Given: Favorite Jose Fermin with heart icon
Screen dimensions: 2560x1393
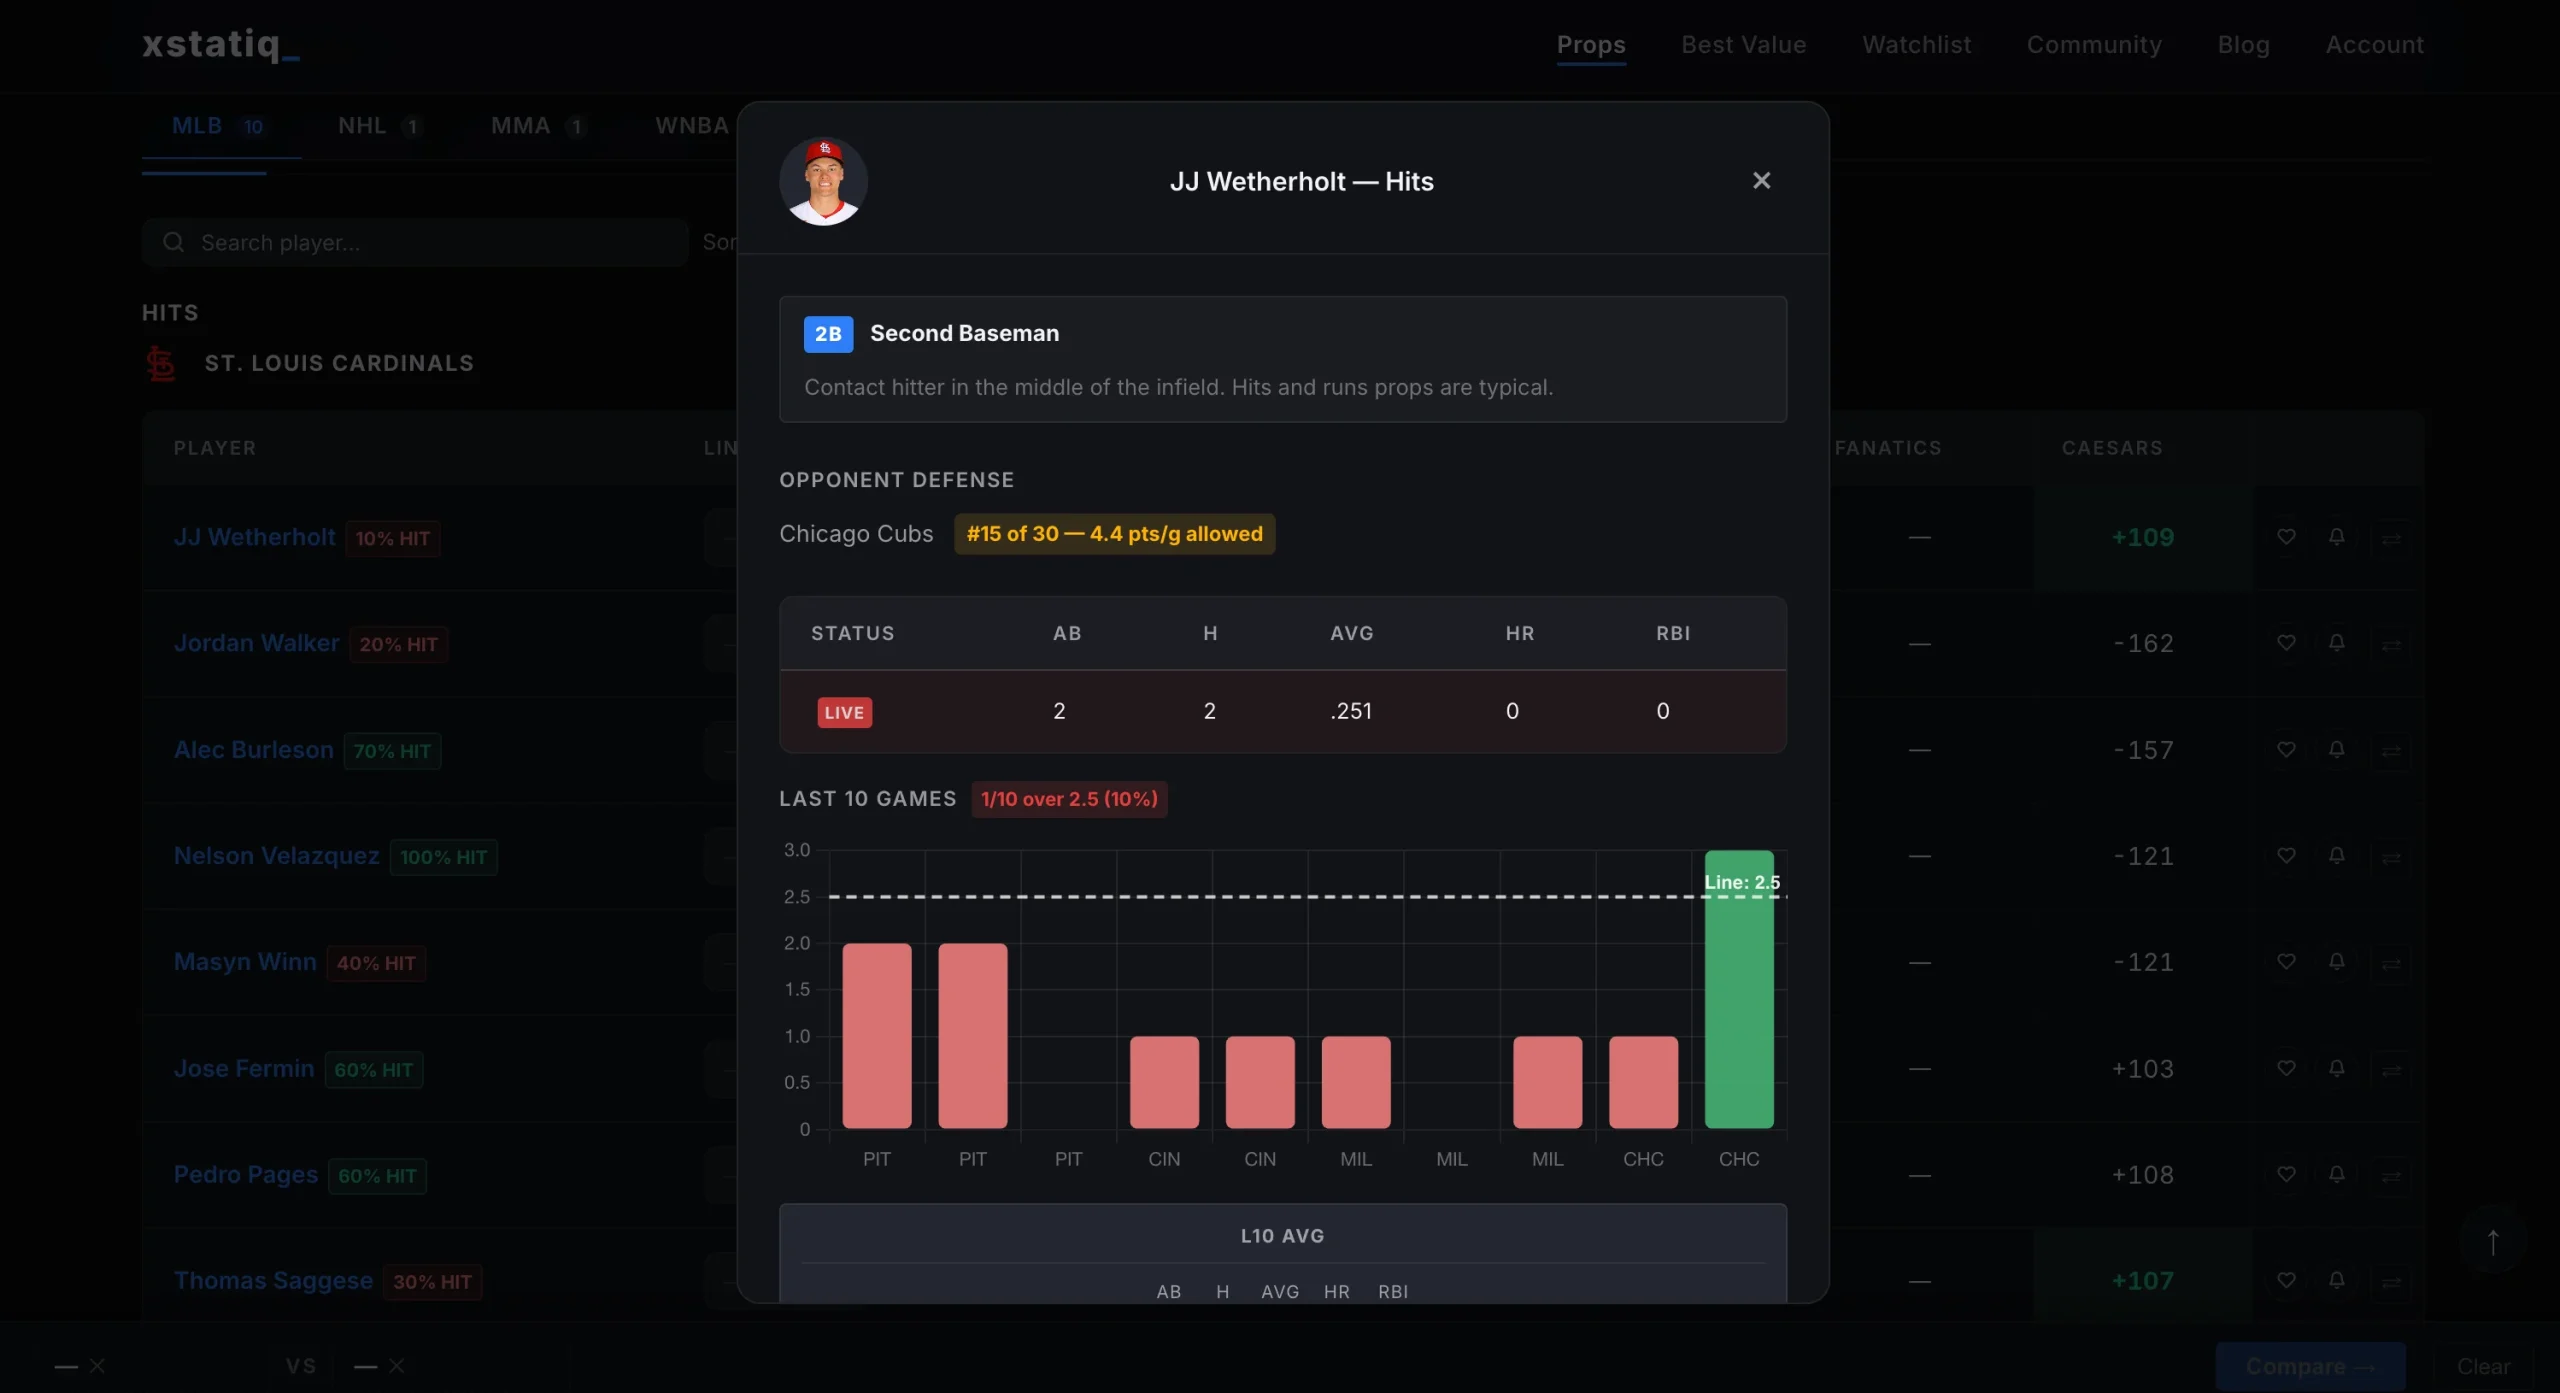Looking at the screenshot, I should pyautogui.click(x=2286, y=1069).
